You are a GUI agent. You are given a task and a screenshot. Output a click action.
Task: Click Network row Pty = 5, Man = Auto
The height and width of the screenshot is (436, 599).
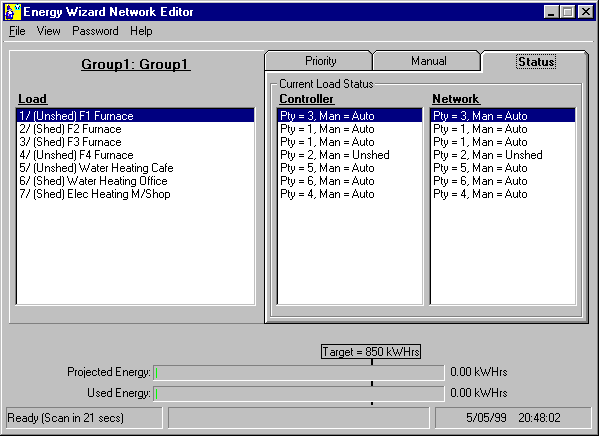tap(503, 168)
